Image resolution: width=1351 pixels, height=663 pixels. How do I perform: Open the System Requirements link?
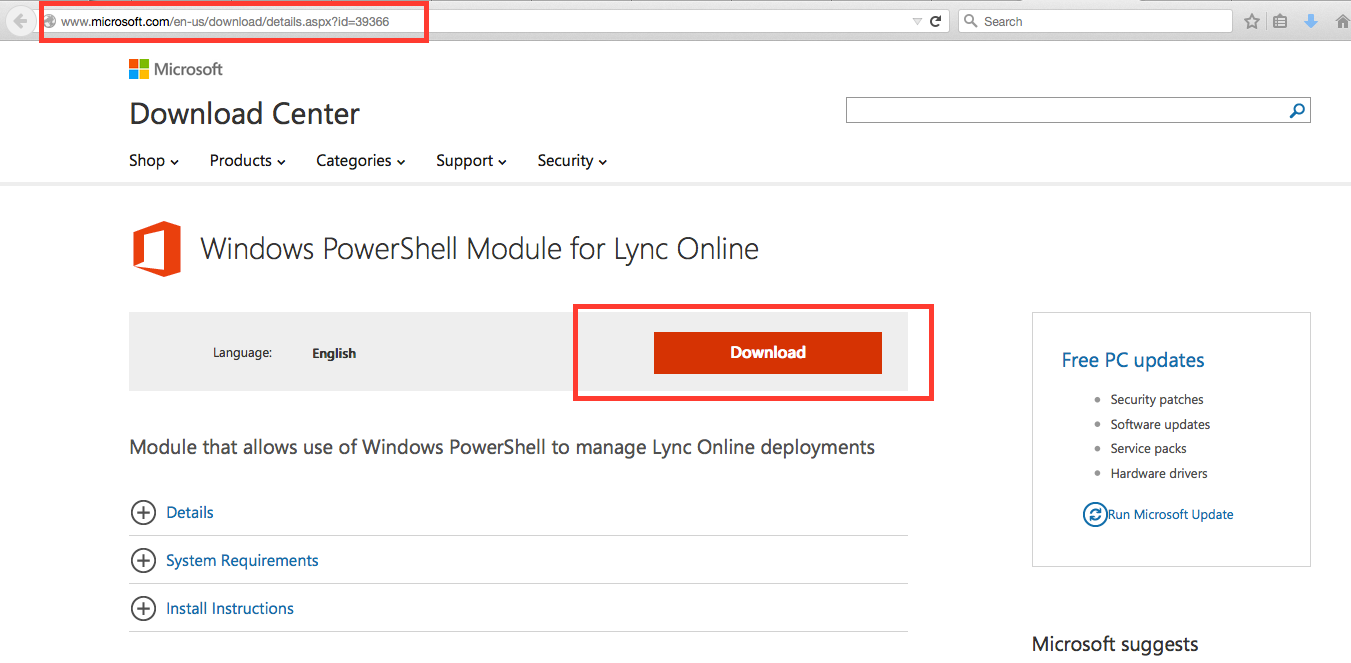242,561
